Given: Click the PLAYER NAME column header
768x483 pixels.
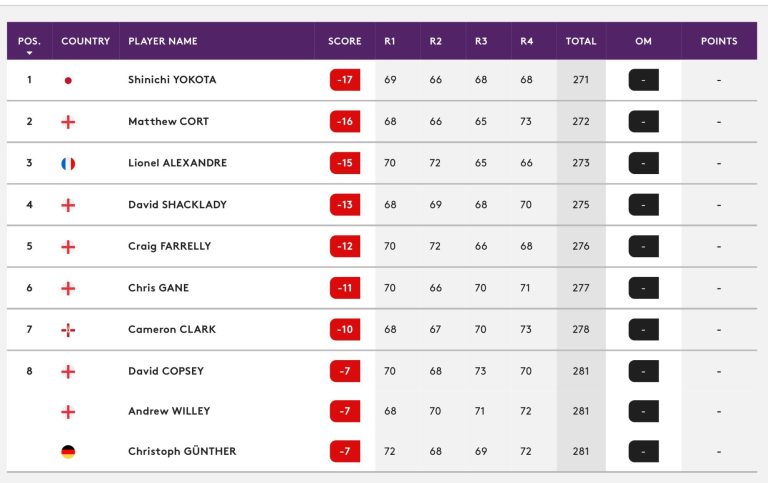Looking at the screenshot, I should [163, 41].
